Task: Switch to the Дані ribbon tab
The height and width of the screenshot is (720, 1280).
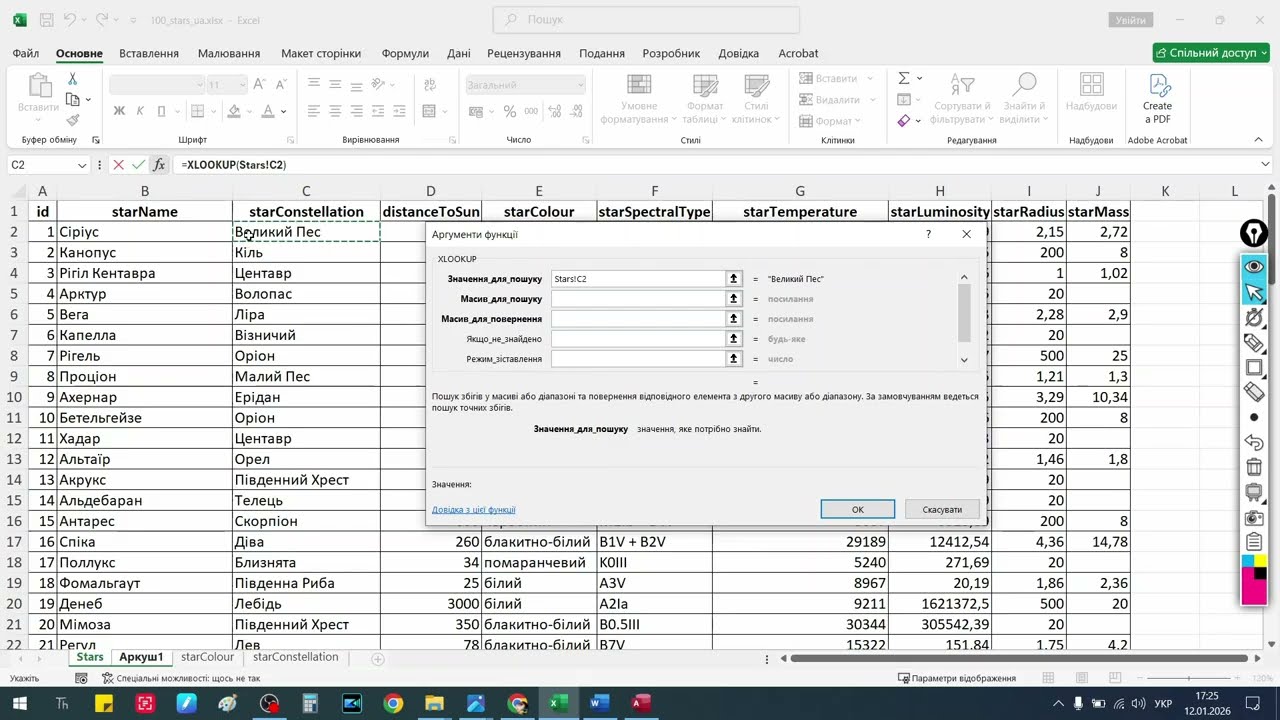Action: click(459, 53)
